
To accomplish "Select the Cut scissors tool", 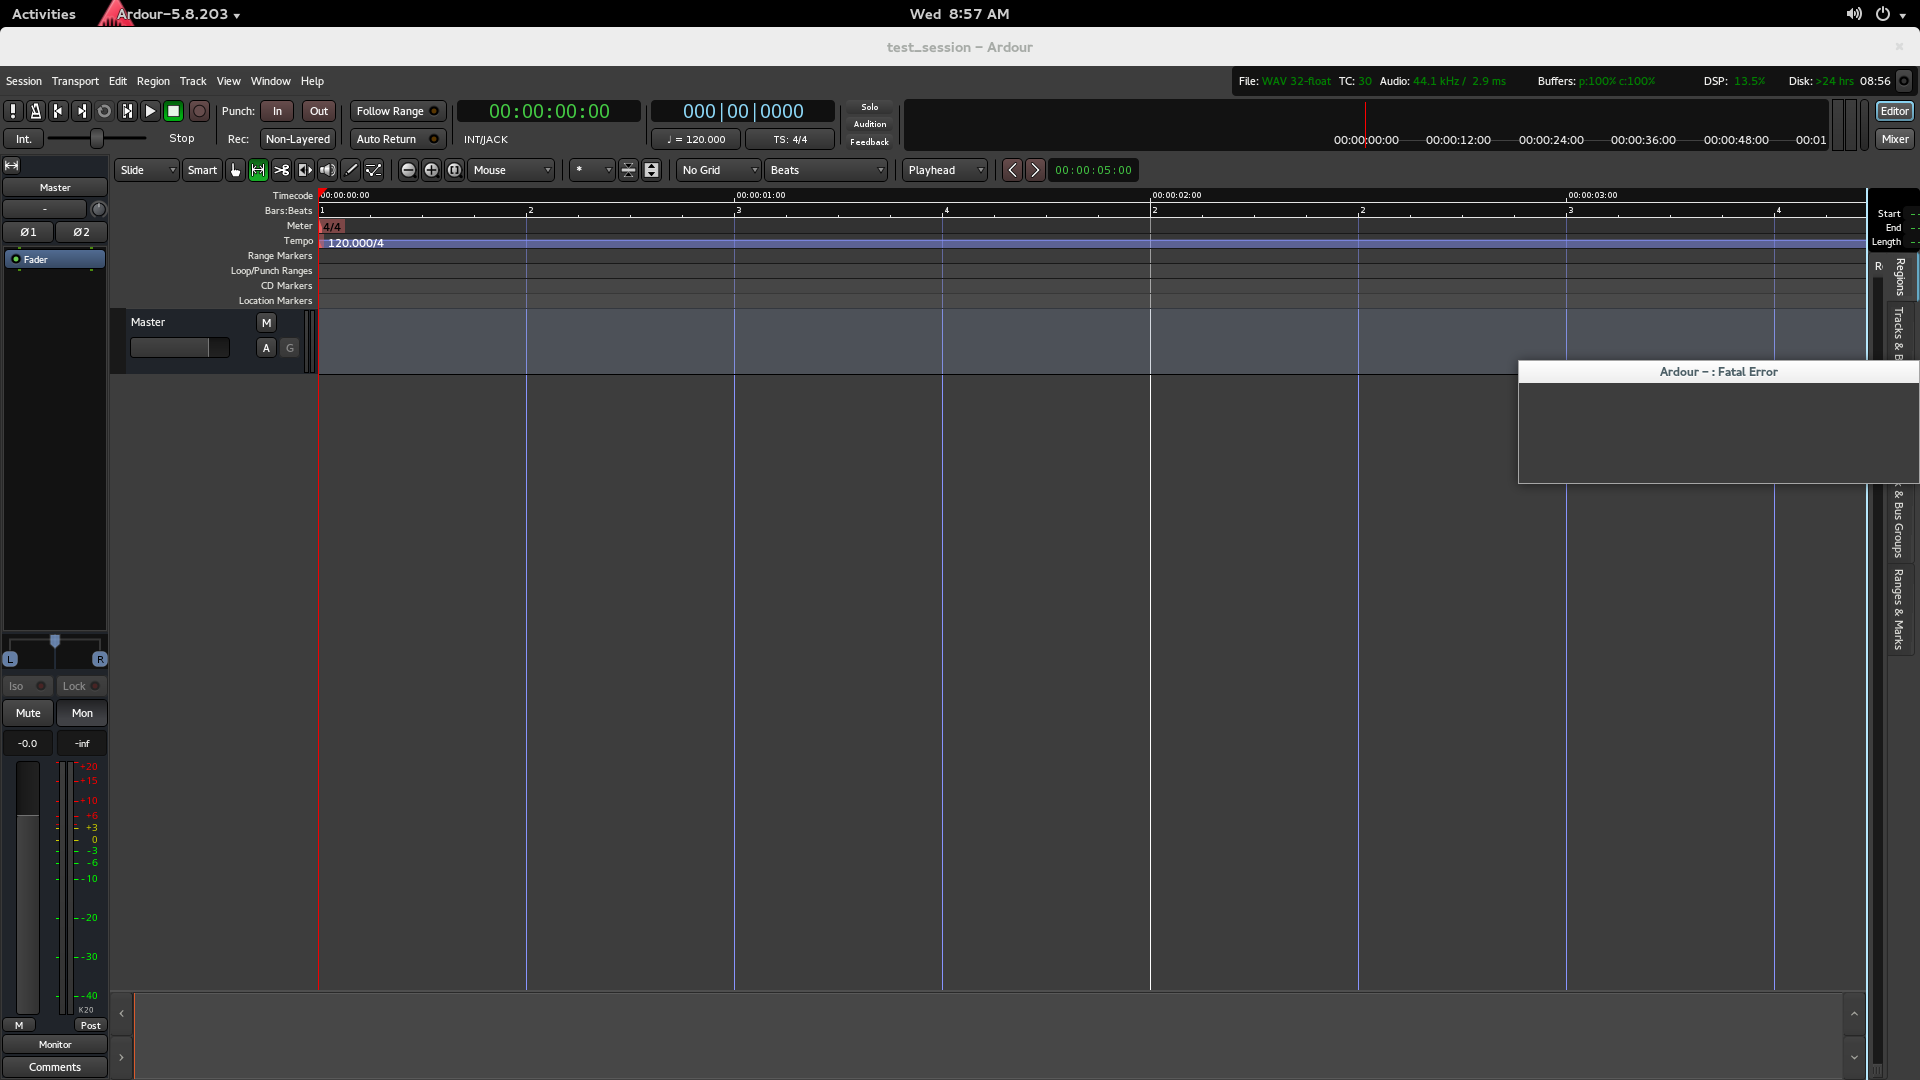I will pos(282,170).
